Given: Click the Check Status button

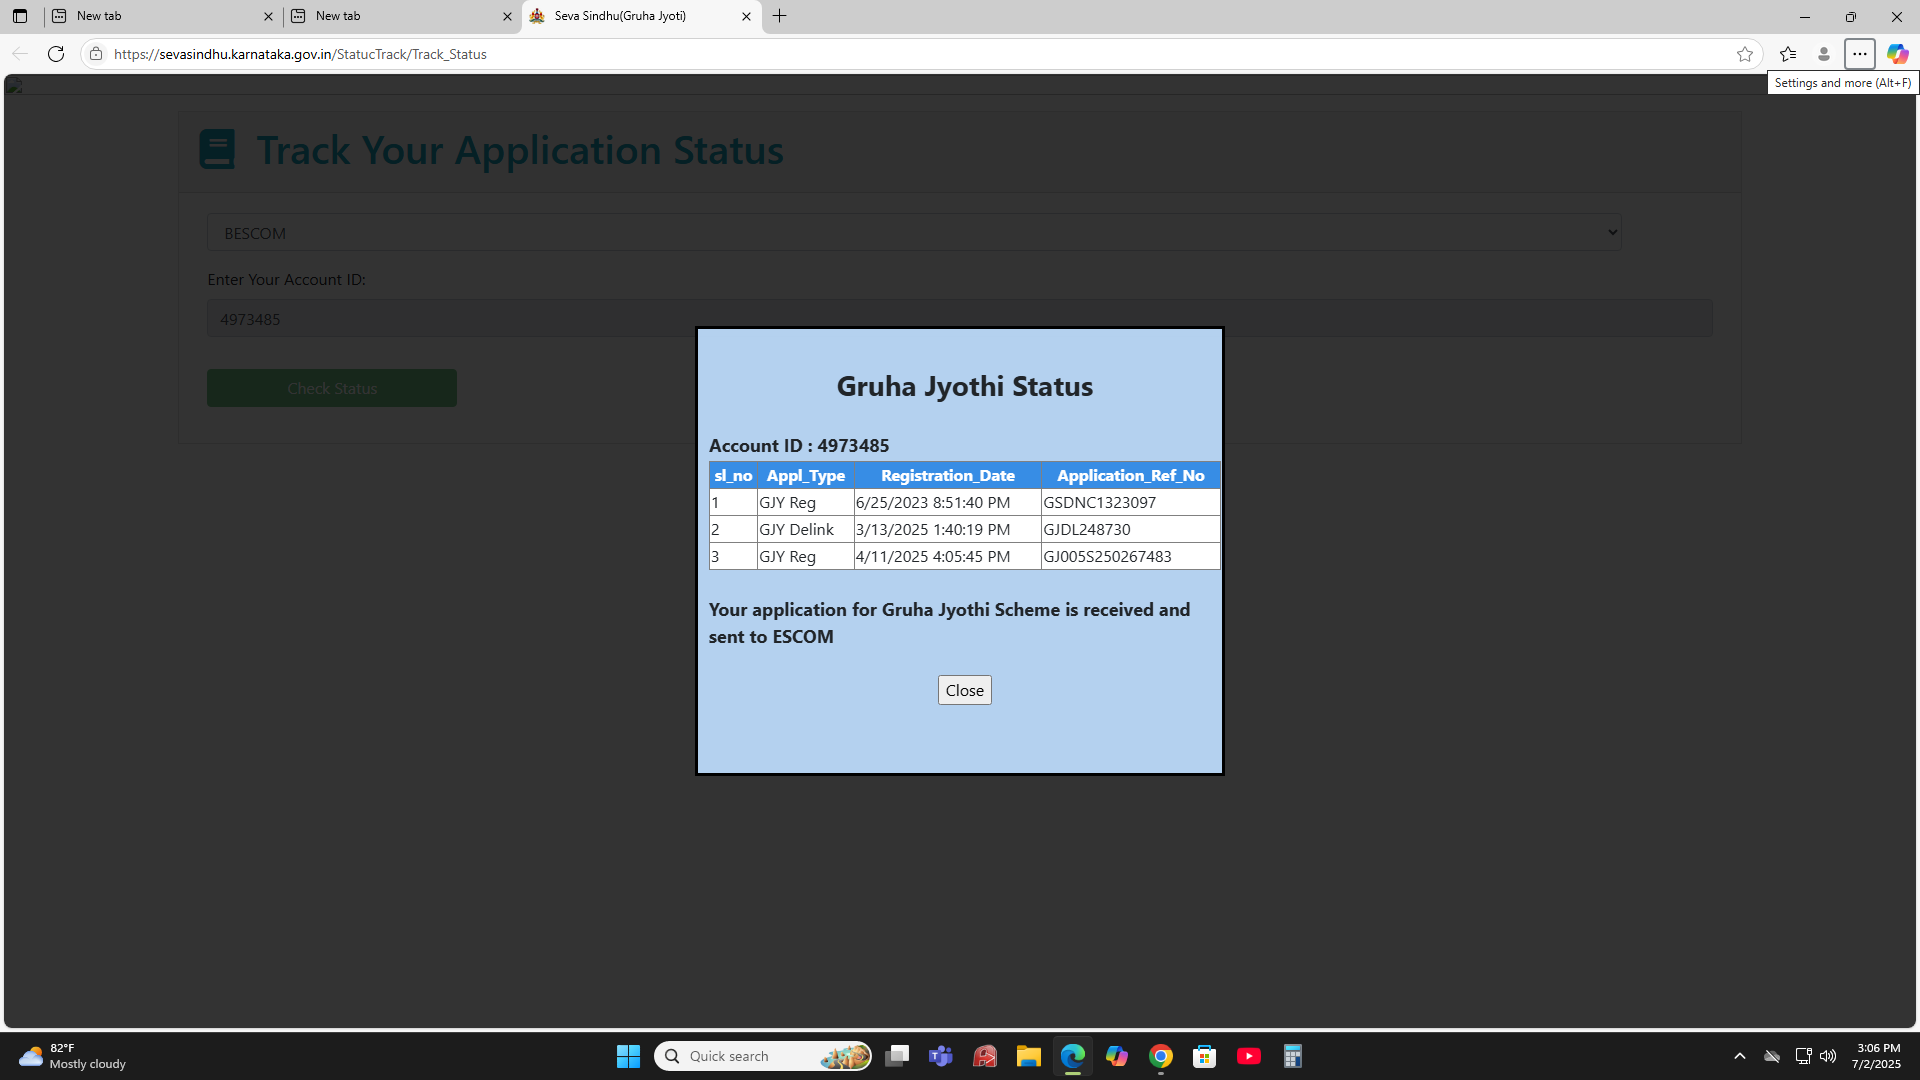Looking at the screenshot, I should [332, 388].
